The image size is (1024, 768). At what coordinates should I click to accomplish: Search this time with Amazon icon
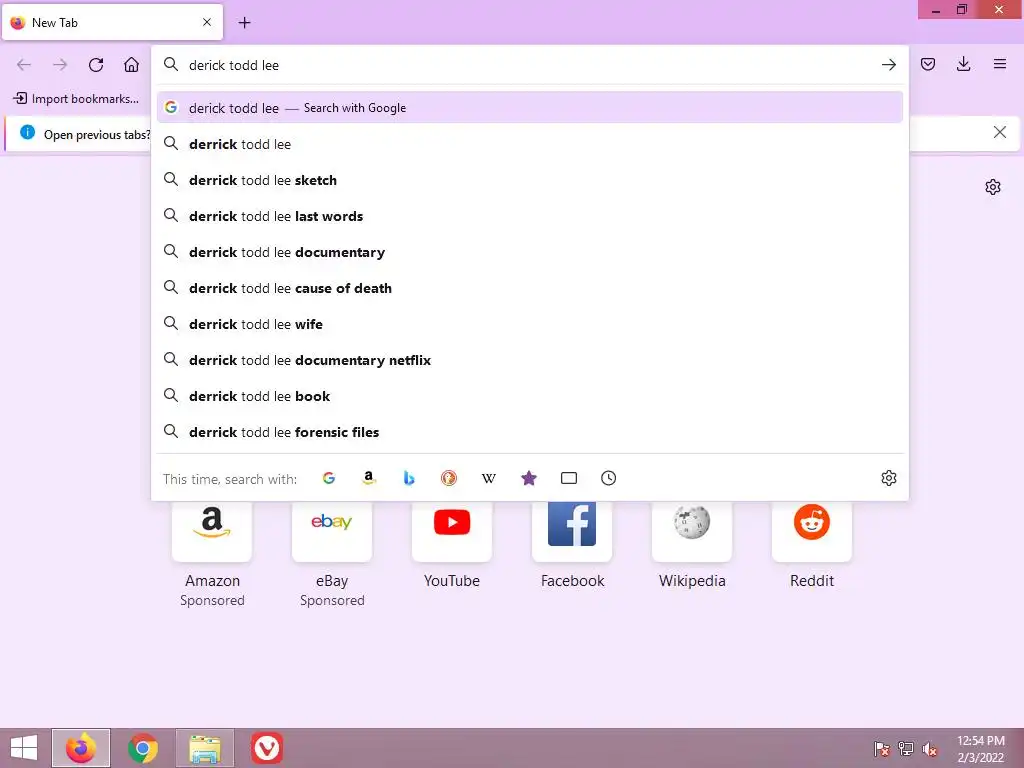(x=369, y=478)
